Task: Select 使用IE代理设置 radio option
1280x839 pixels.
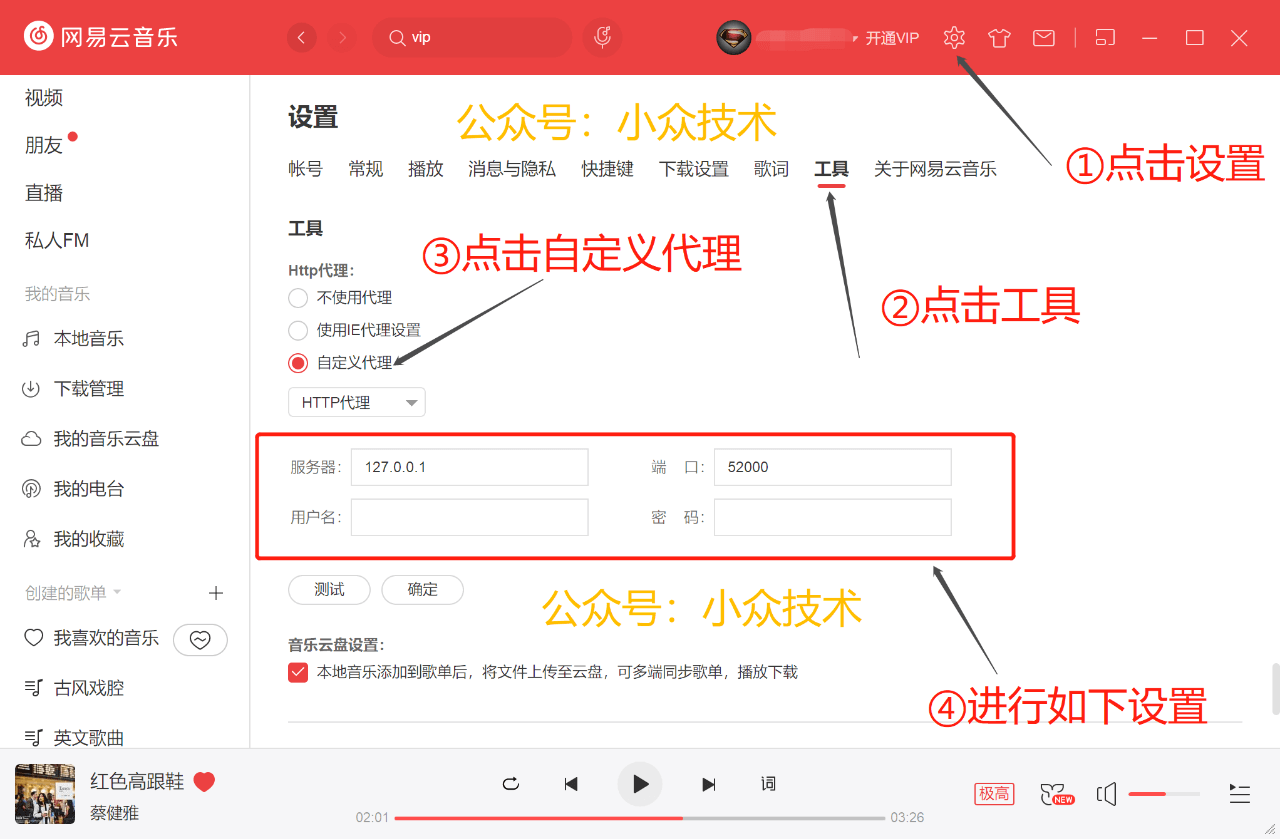Action: [298, 330]
